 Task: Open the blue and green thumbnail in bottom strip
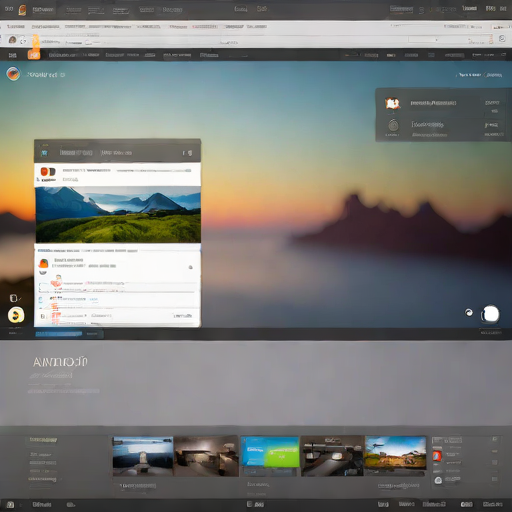point(270,452)
